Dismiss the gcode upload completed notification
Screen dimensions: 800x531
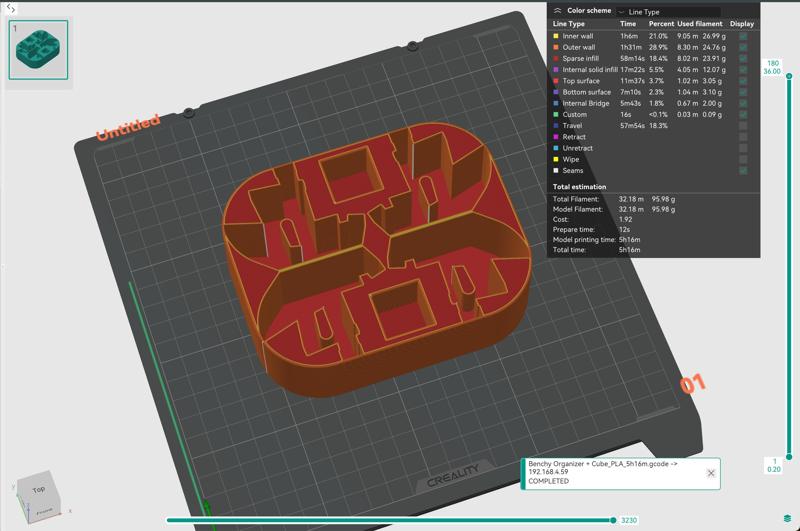coord(711,473)
